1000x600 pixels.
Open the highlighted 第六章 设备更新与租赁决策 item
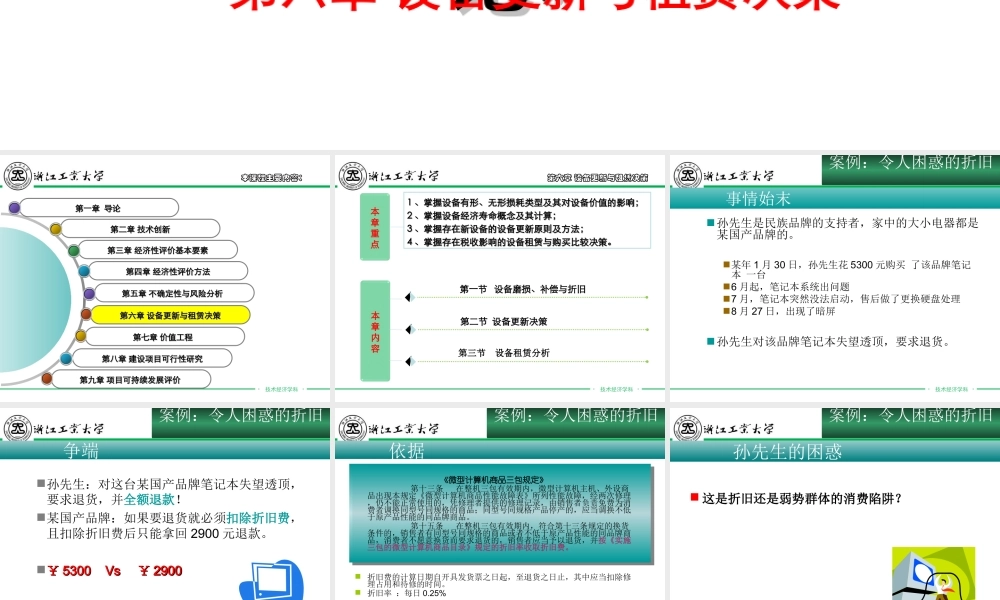pyautogui.click(x=170, y=313)
